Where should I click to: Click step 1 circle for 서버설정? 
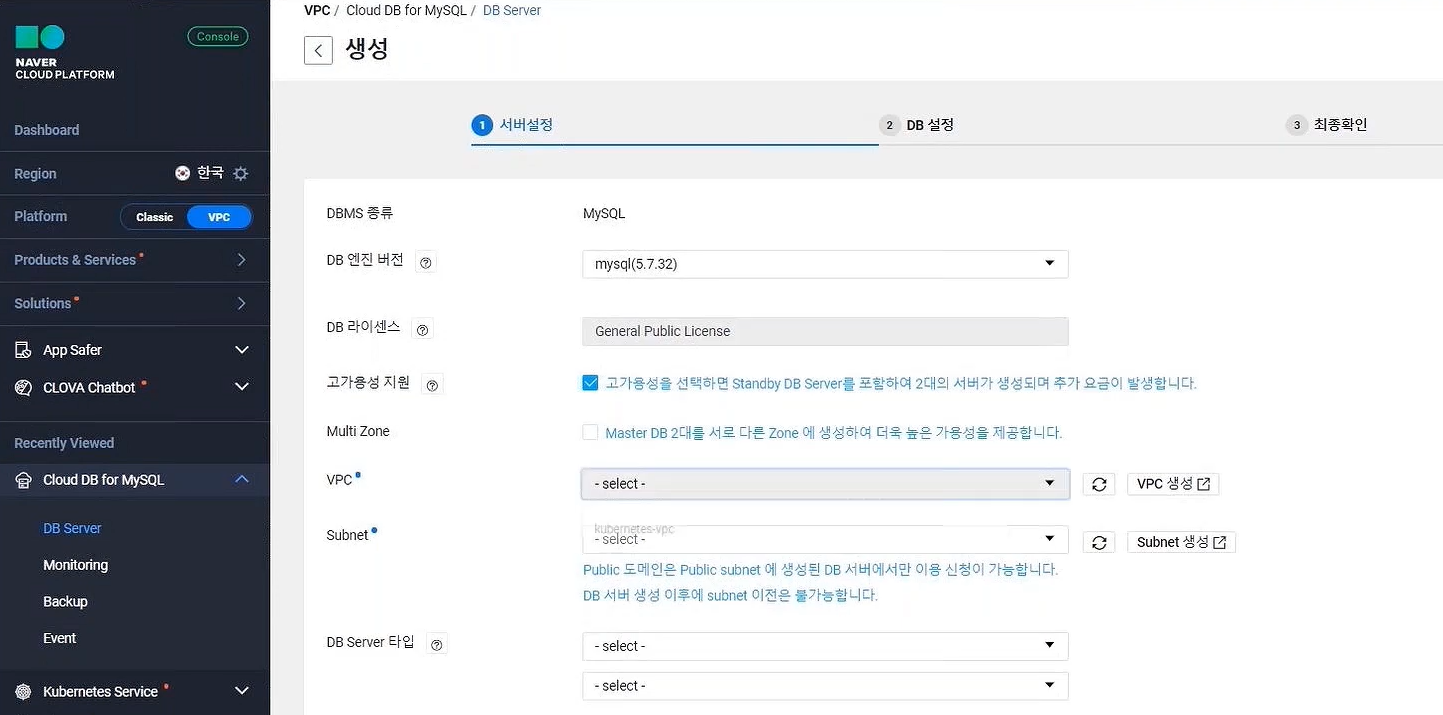click(482, 125)
